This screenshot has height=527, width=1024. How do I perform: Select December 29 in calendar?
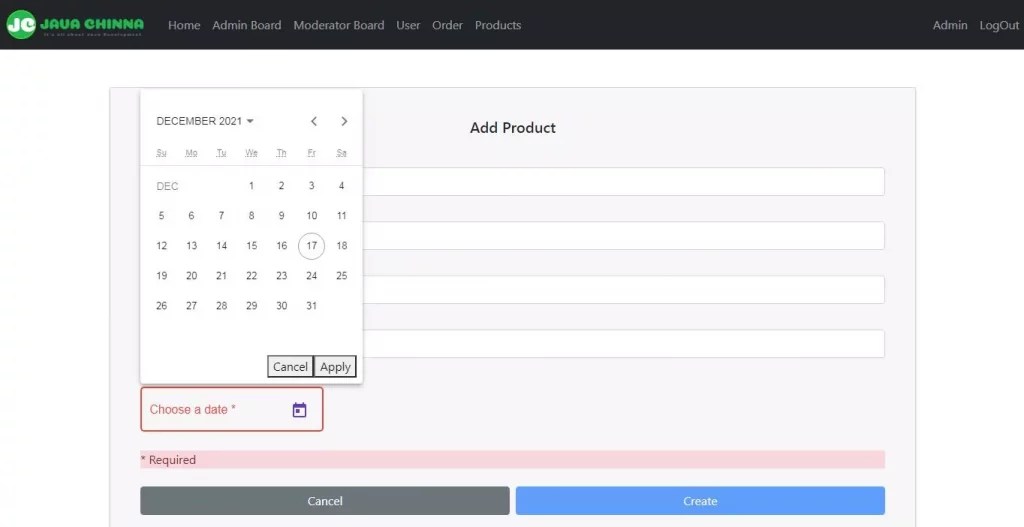click(251, 306)
